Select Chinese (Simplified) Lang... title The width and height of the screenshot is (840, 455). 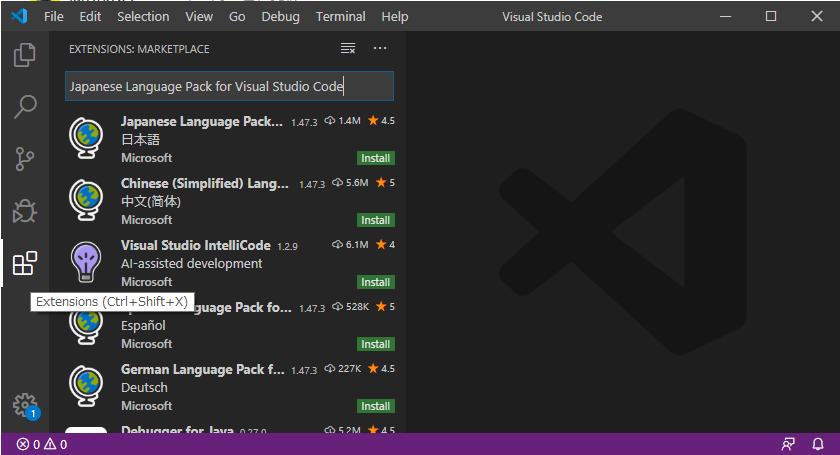(205, 183)
